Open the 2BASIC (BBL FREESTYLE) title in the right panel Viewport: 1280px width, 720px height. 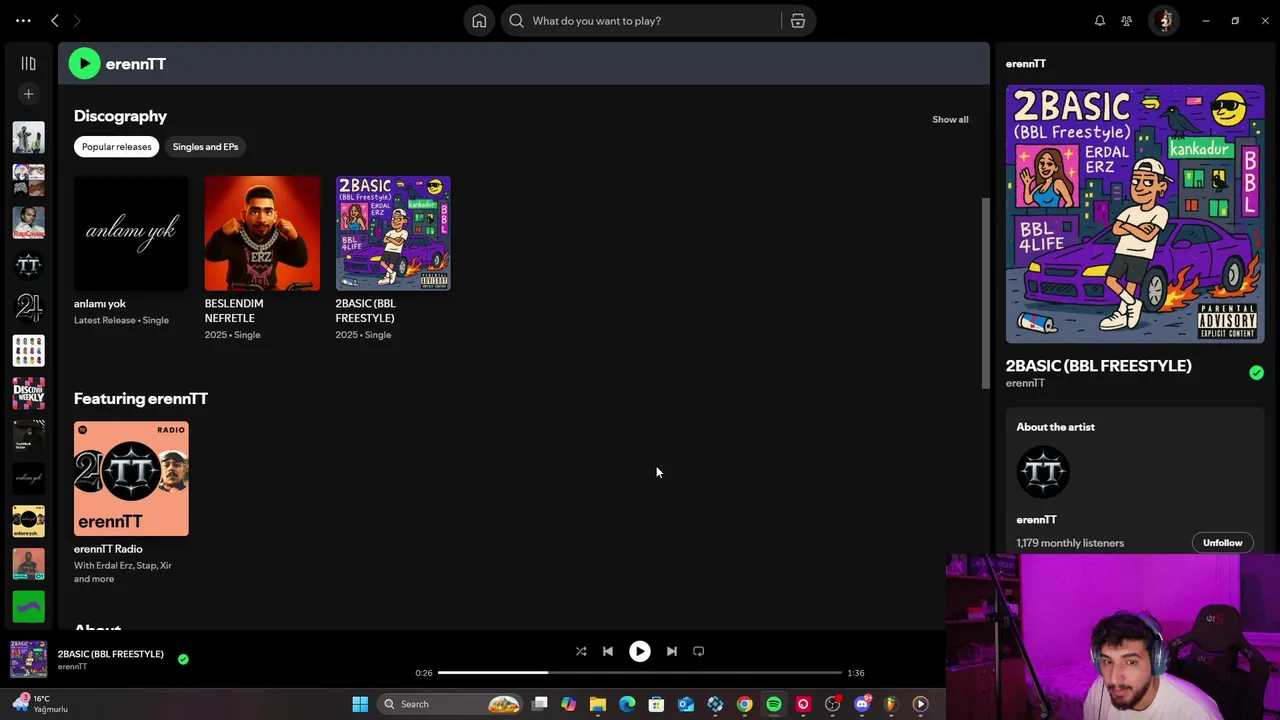click(1098, 366)
